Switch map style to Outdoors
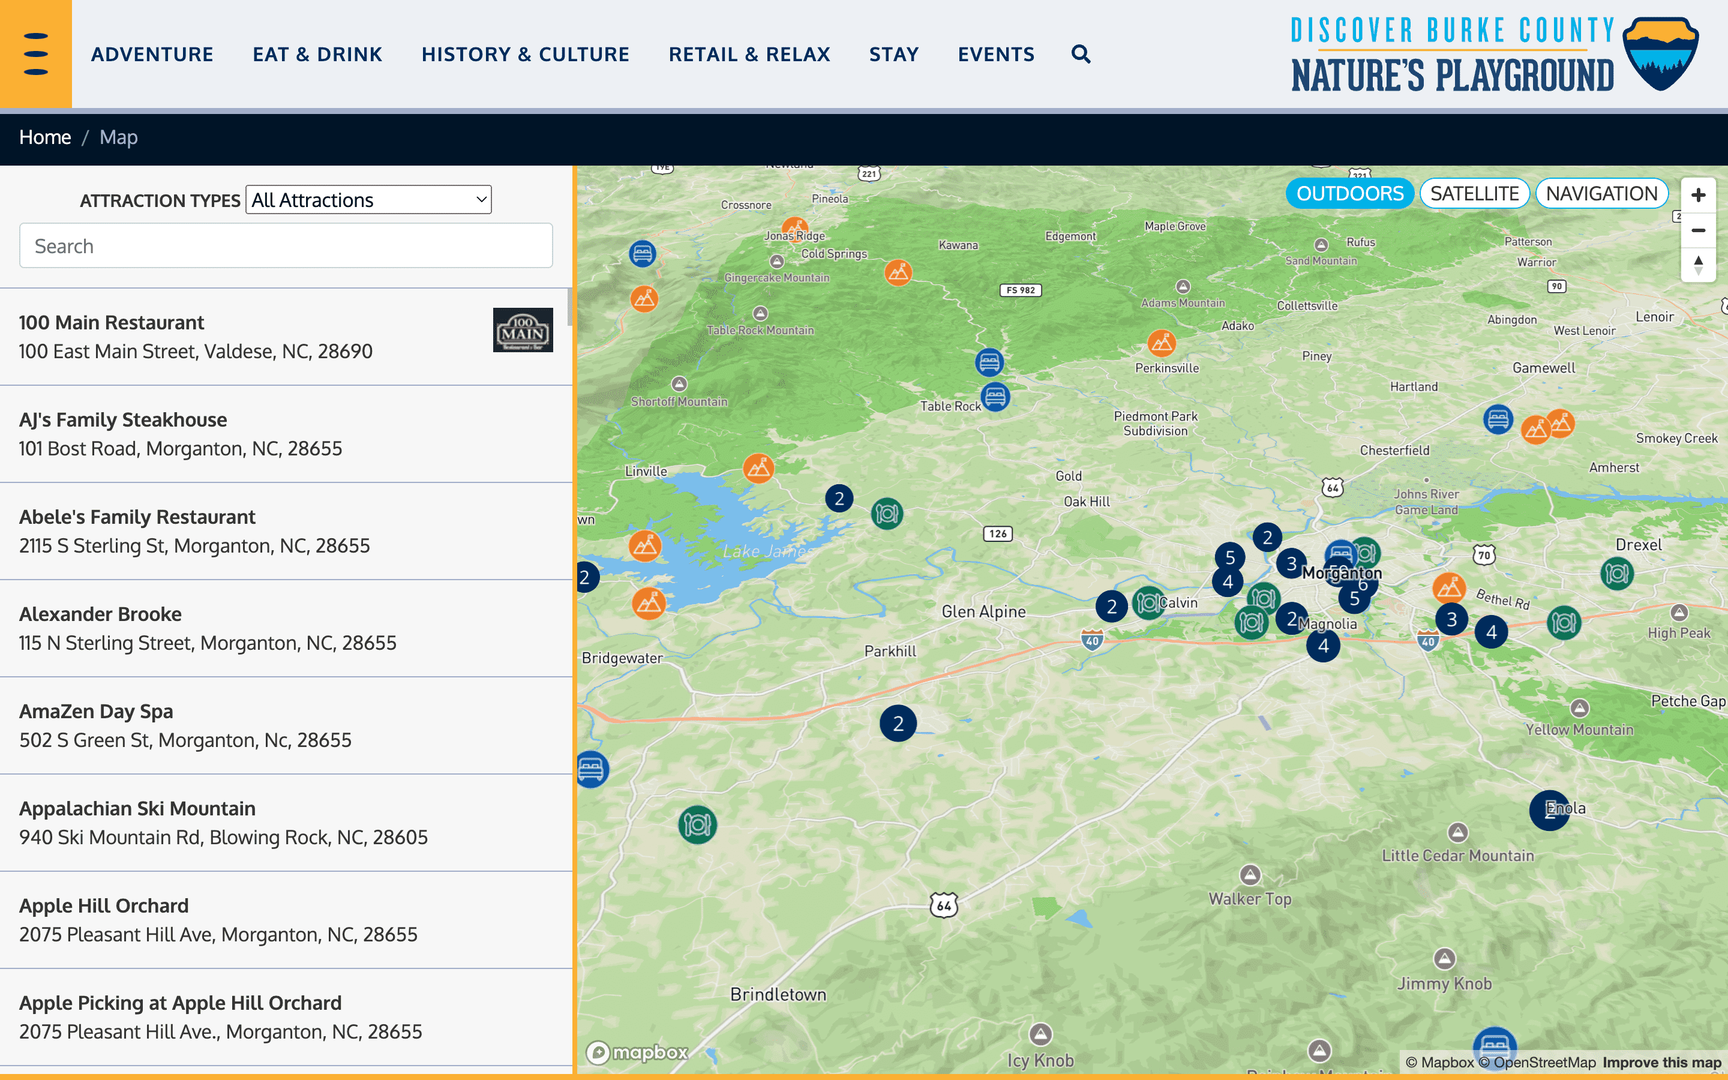Image resolution: width=1728 pixels, height=1080 pixels. coord(1350,194)
